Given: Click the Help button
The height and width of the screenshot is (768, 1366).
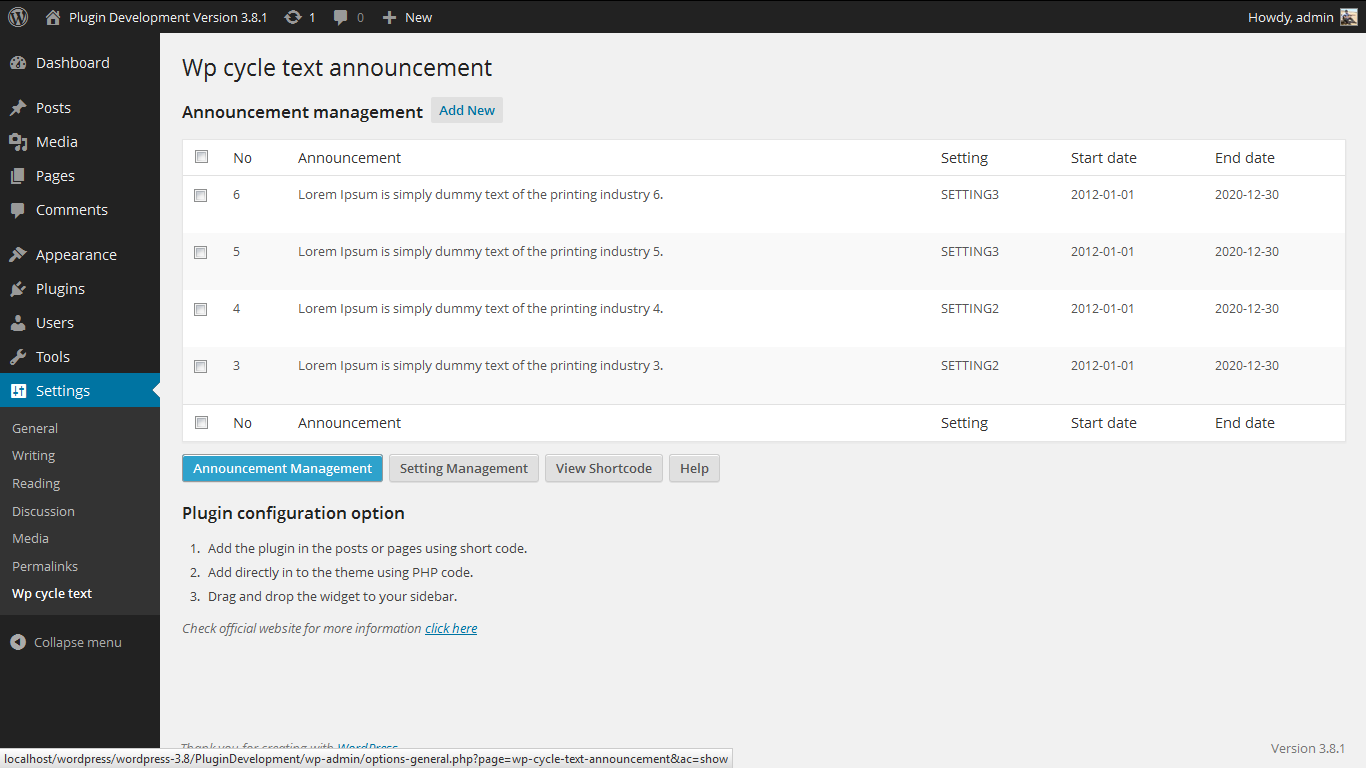Looking at the screenshot, I should [694, 468].
